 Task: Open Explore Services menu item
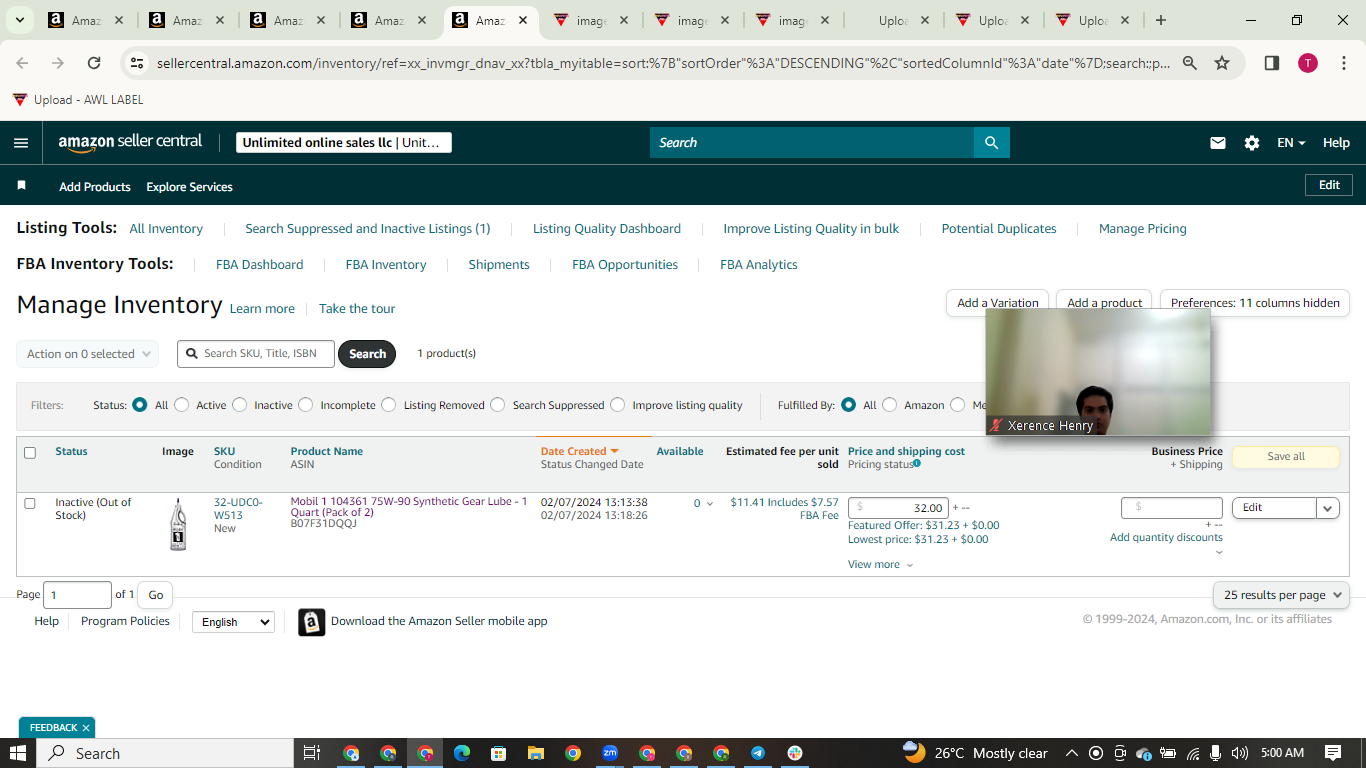point(189,187)
